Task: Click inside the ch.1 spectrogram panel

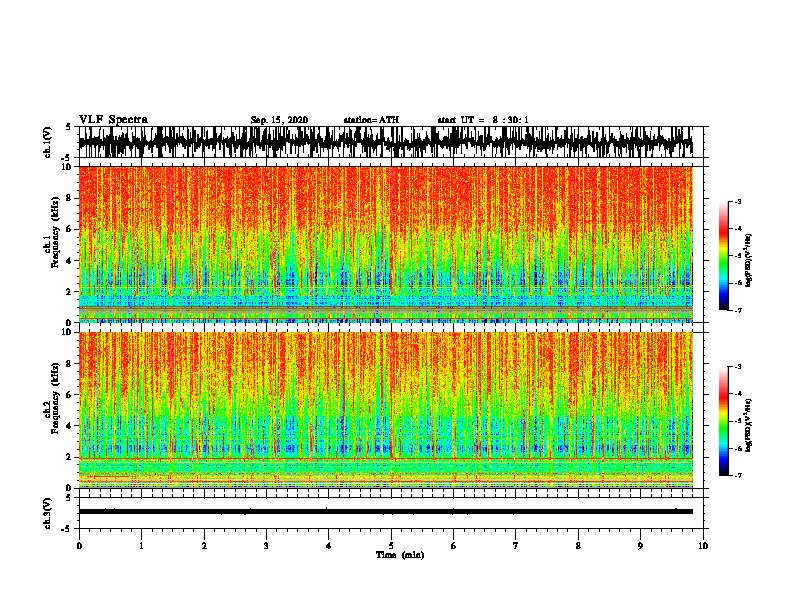Action: click(385, 244)
